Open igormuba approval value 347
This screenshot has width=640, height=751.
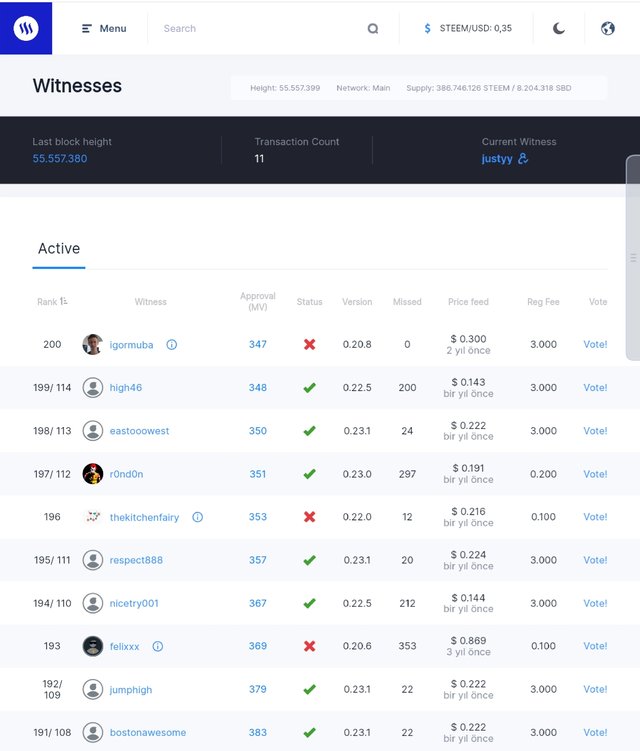point(258,344)
